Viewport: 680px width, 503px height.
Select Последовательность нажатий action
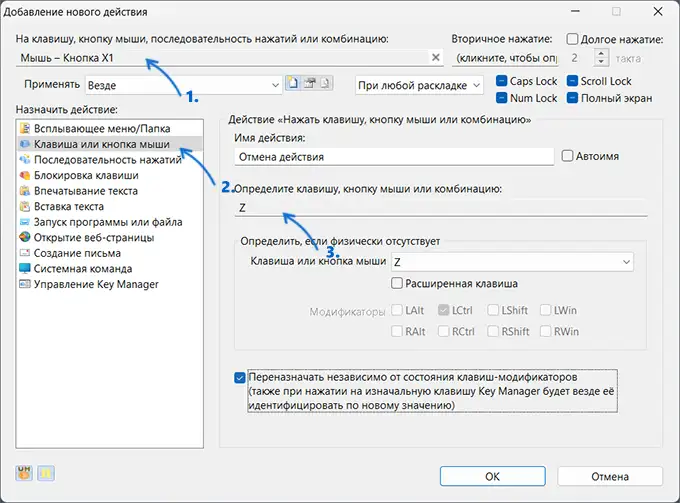pyautogui.click(x=108, y=160)
